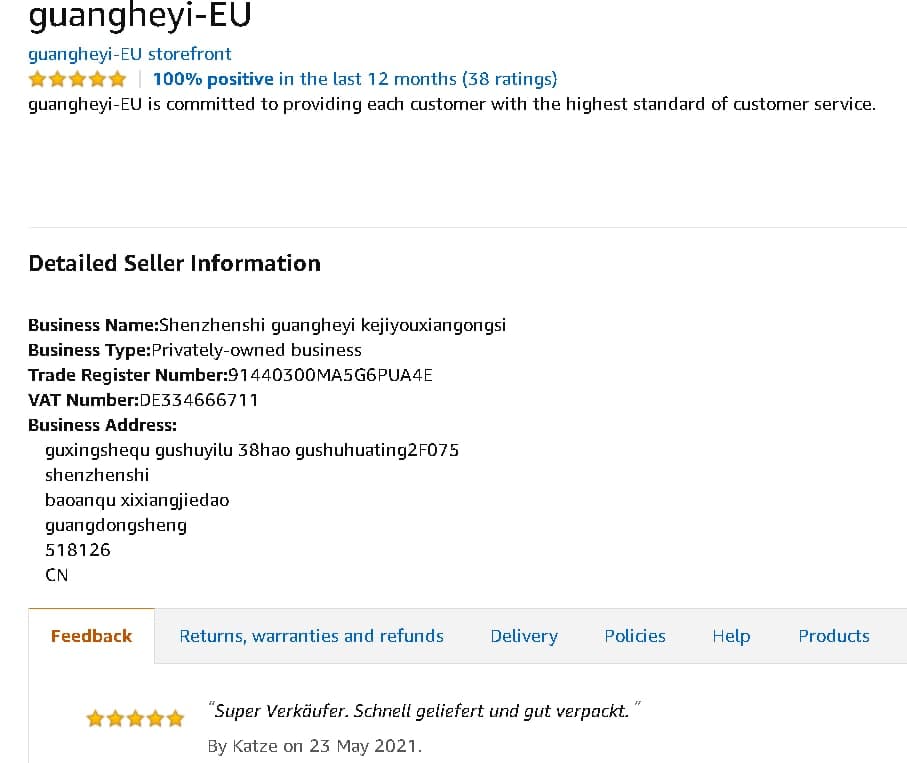
Task: Click the Detailed Seller Information heading
Action: click(175, 263)
